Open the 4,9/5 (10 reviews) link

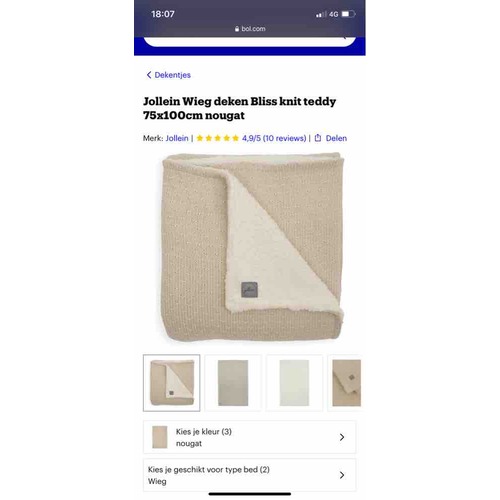pyautogui.click(x=274, y=138)
